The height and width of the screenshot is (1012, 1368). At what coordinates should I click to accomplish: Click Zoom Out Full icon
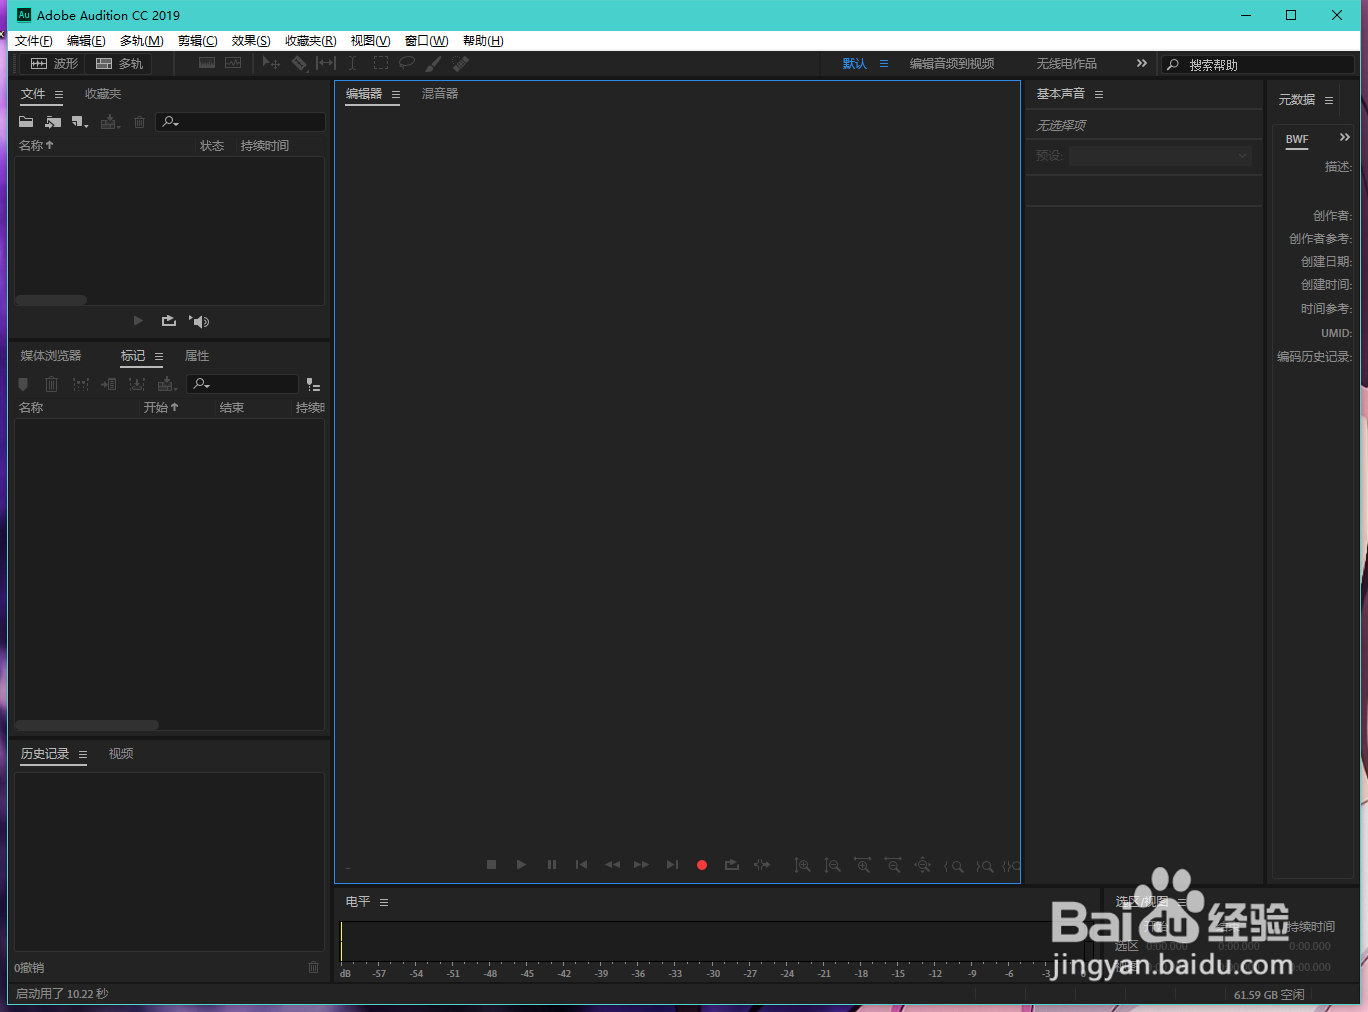(x=923, y=865)
